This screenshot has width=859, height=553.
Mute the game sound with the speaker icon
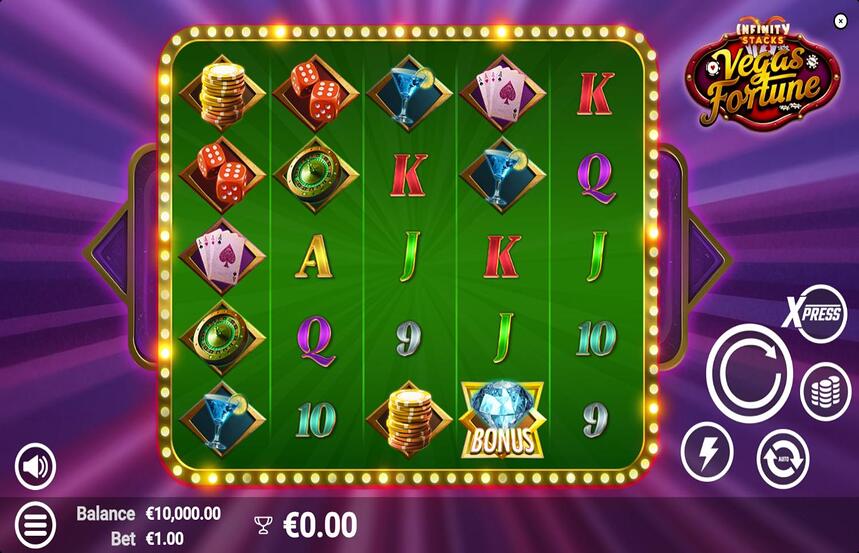(x=36, y=466)
